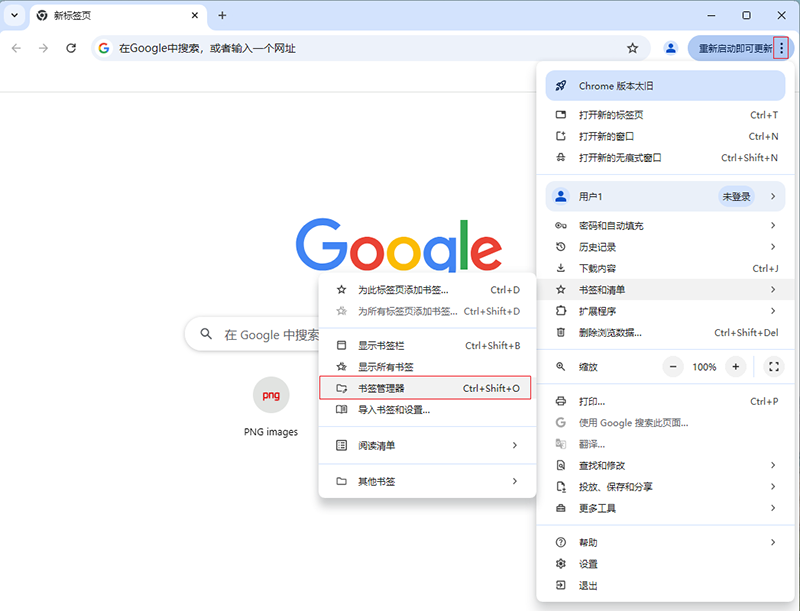Screen dimensions: 800x611
Task: Click the Google logo in address bar
Action: pyautogui.click(x=104, y=48)
